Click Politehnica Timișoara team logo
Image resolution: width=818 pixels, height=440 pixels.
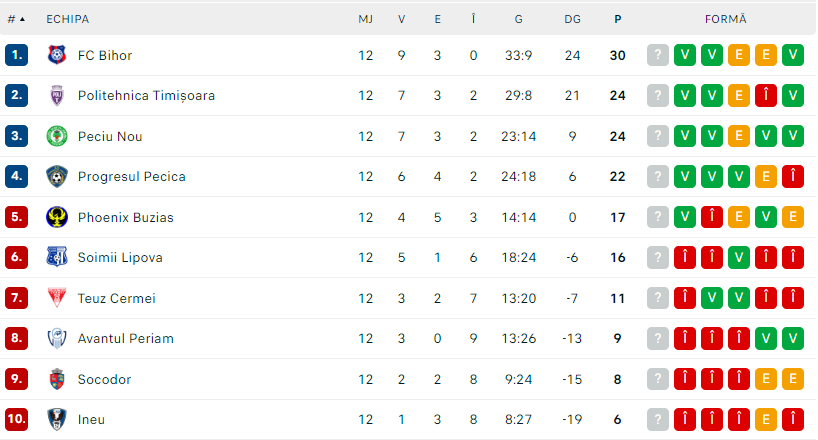(x=56, y=96)
